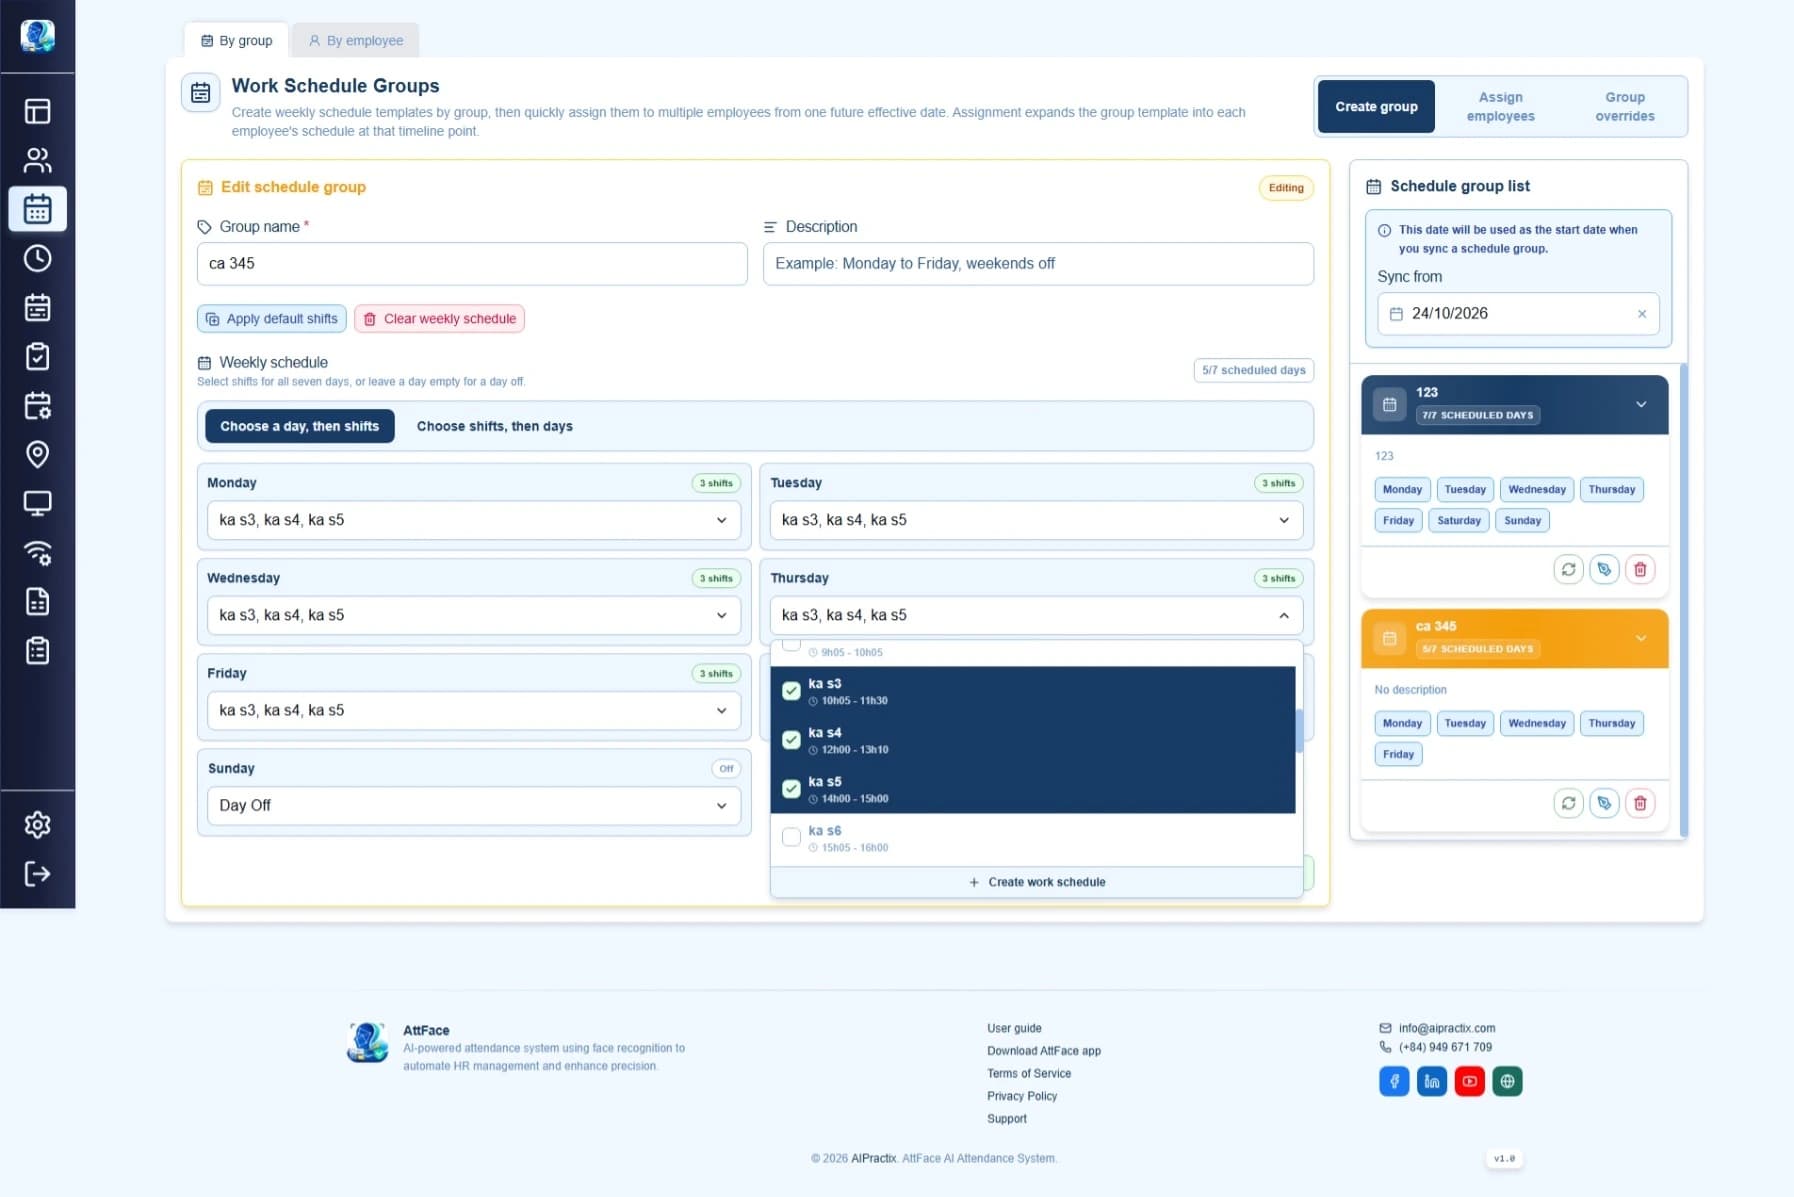1794x1197 pixels.
Task: Delete the 123 schedule group
Action: tap(1640, 569)
